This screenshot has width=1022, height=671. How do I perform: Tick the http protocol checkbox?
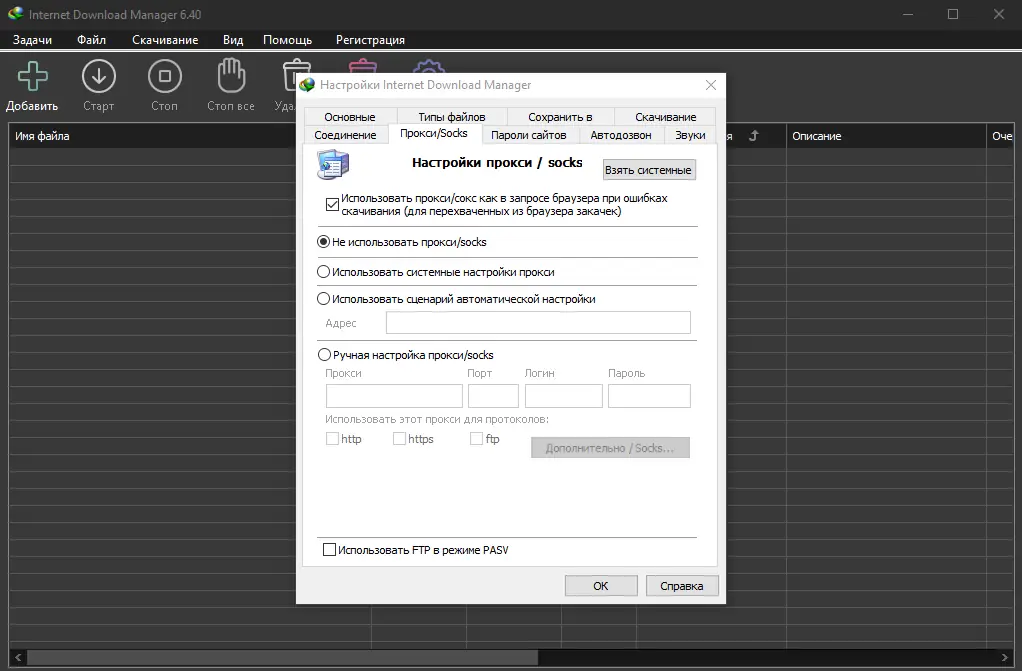(x=332, y=439)
